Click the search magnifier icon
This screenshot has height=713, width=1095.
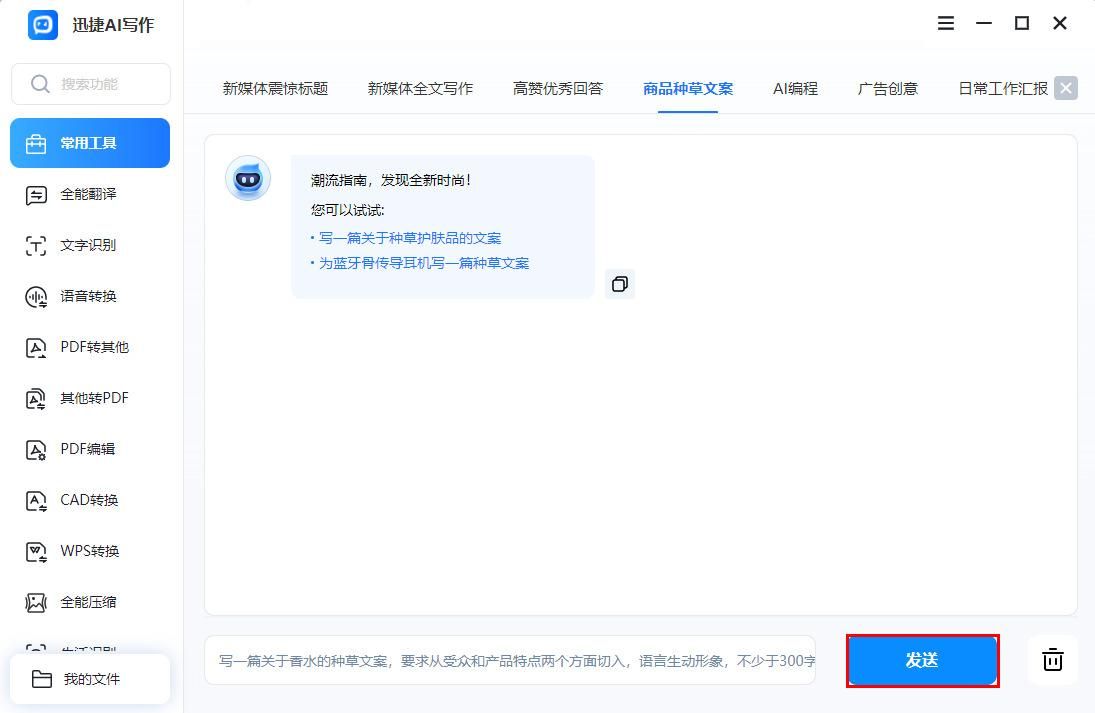tap(40, 84)
